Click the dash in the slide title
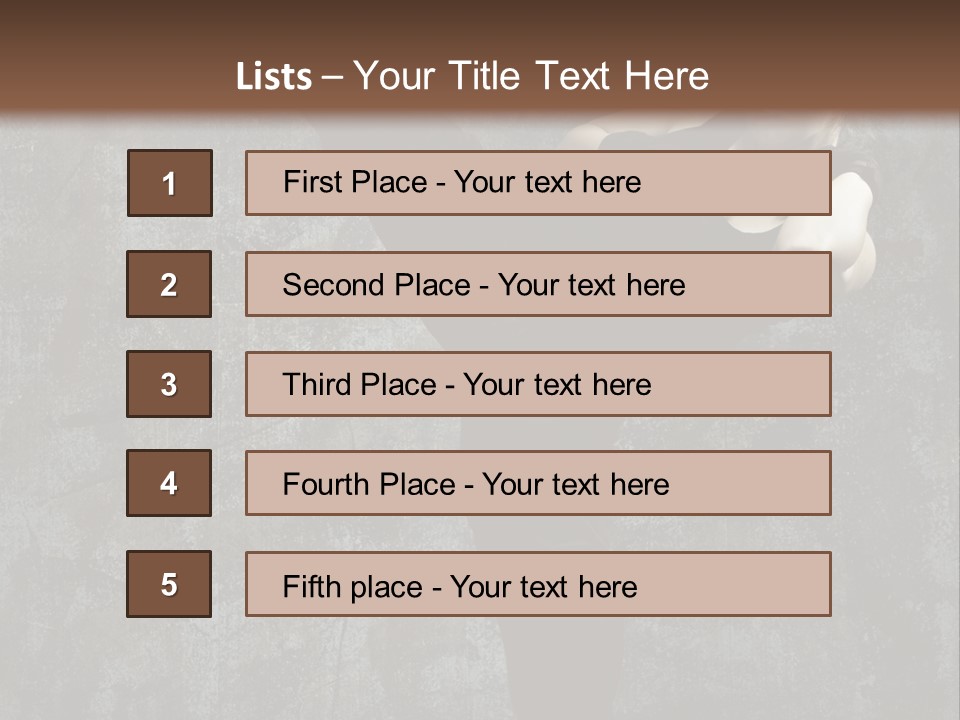Image resolution: width=960 pixels, height=720 pixels. [x=333, y=77]
